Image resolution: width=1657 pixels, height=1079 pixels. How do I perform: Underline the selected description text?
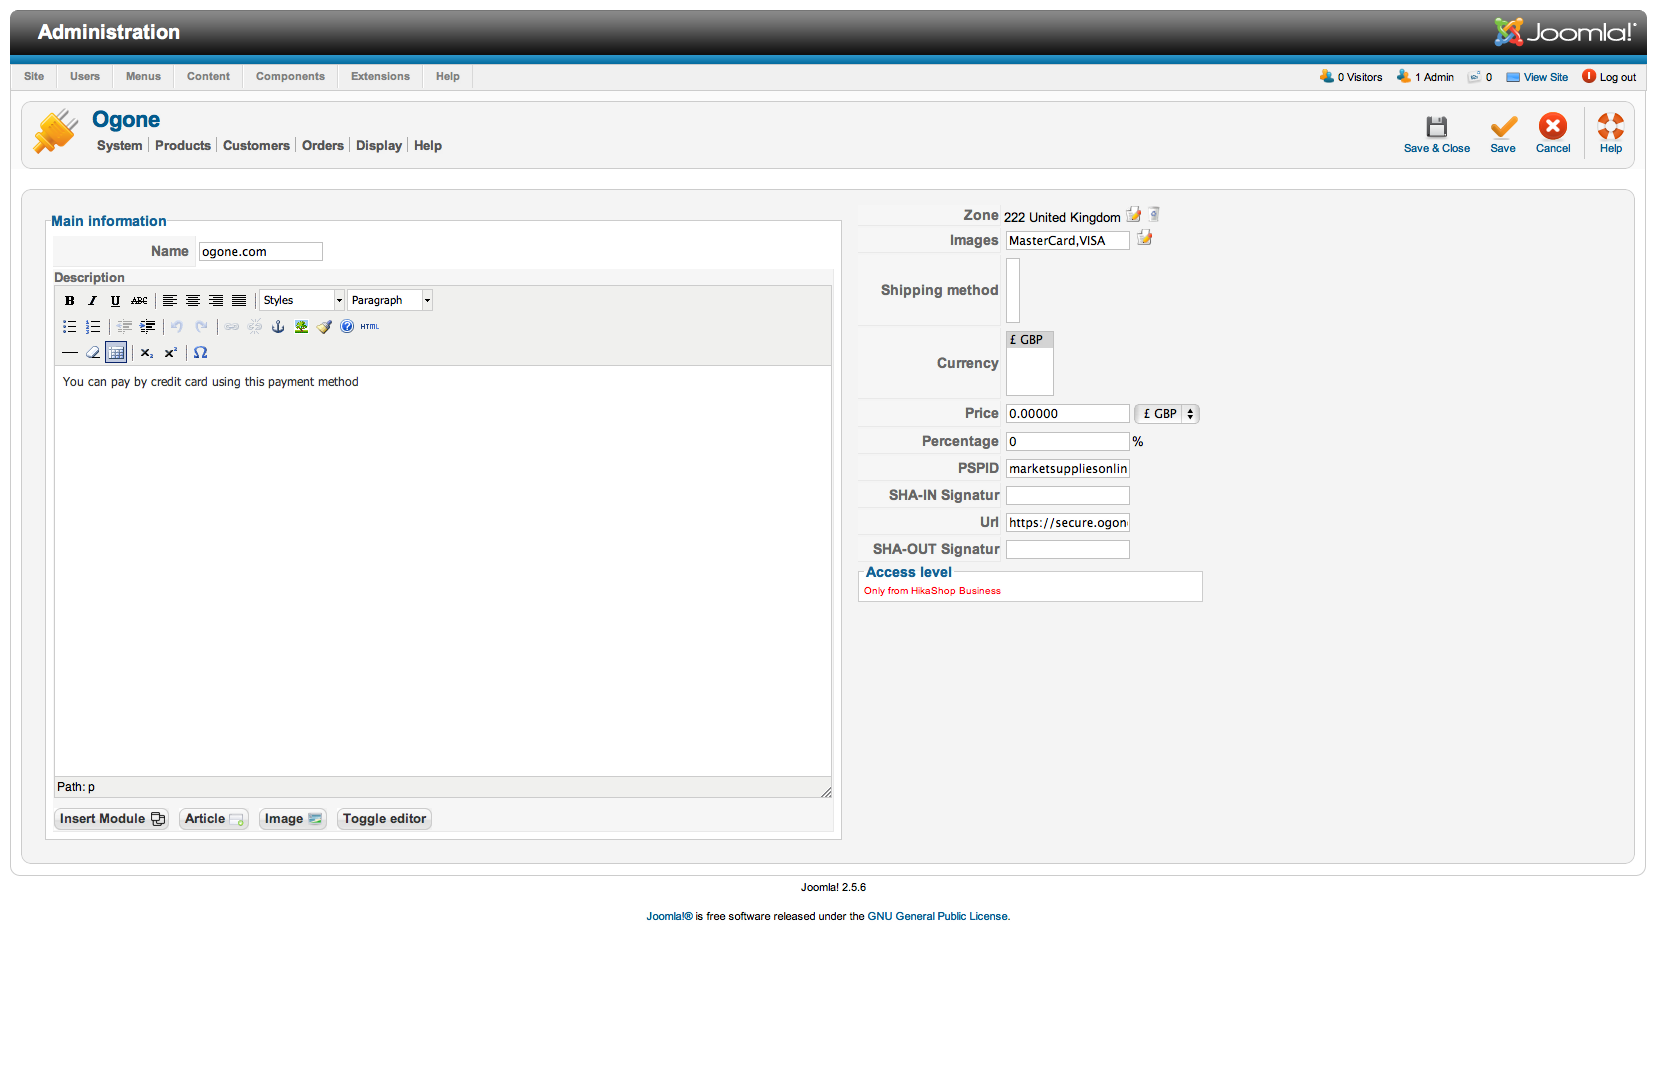pyautogui.click(x=116, y=300)
